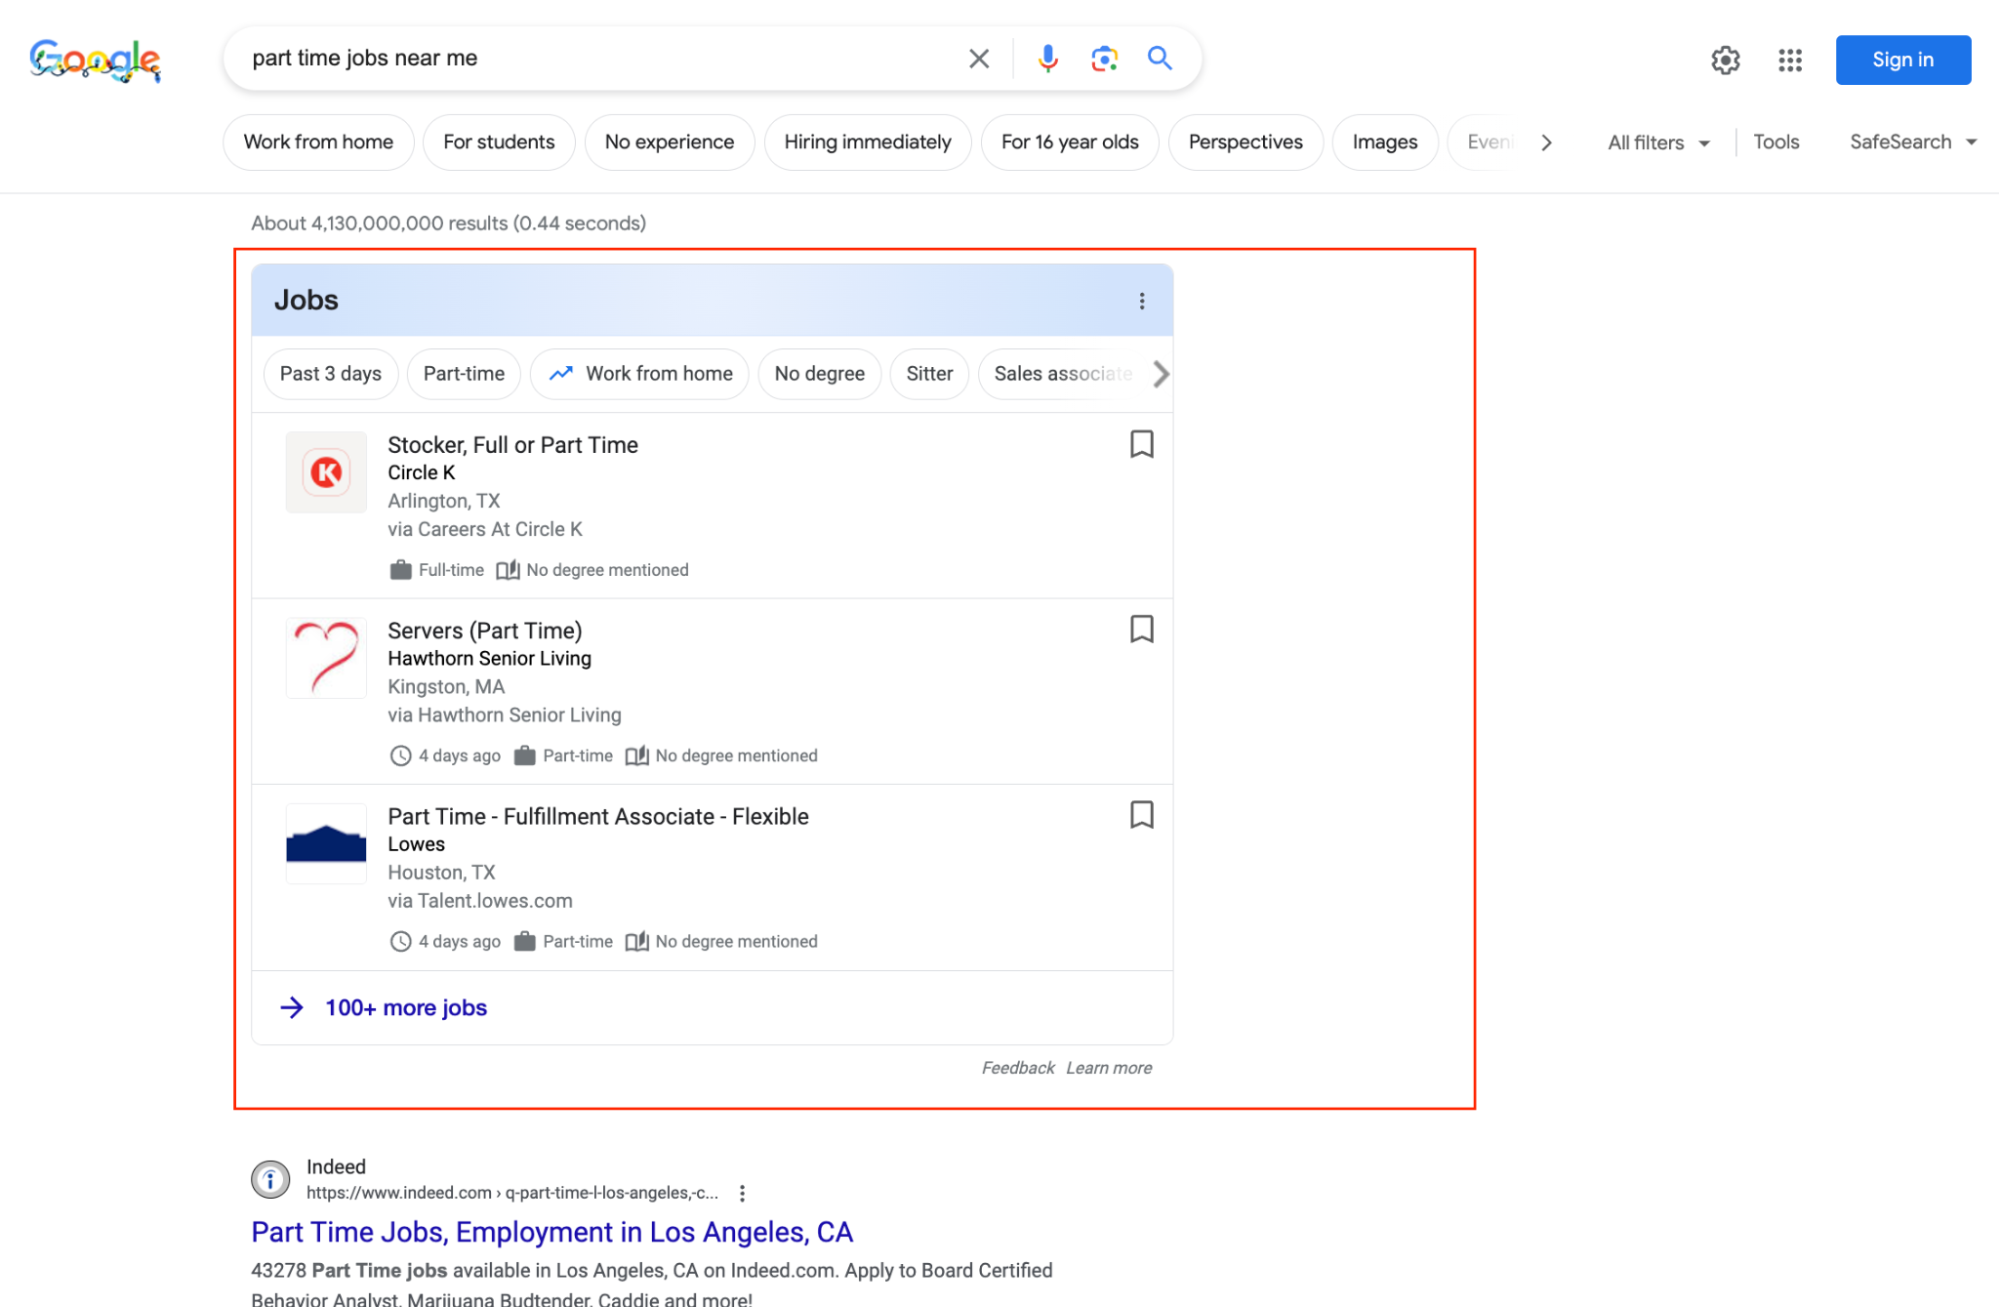Open the Google apps grid

point(1790,60)
